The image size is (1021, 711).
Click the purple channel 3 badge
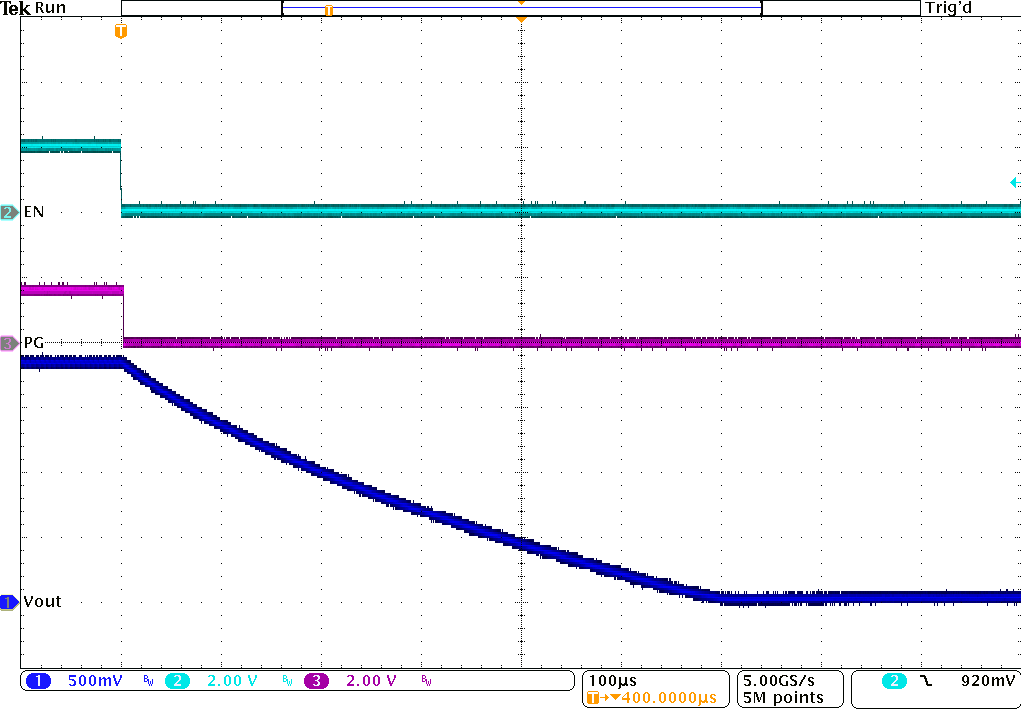coord(316,681)
